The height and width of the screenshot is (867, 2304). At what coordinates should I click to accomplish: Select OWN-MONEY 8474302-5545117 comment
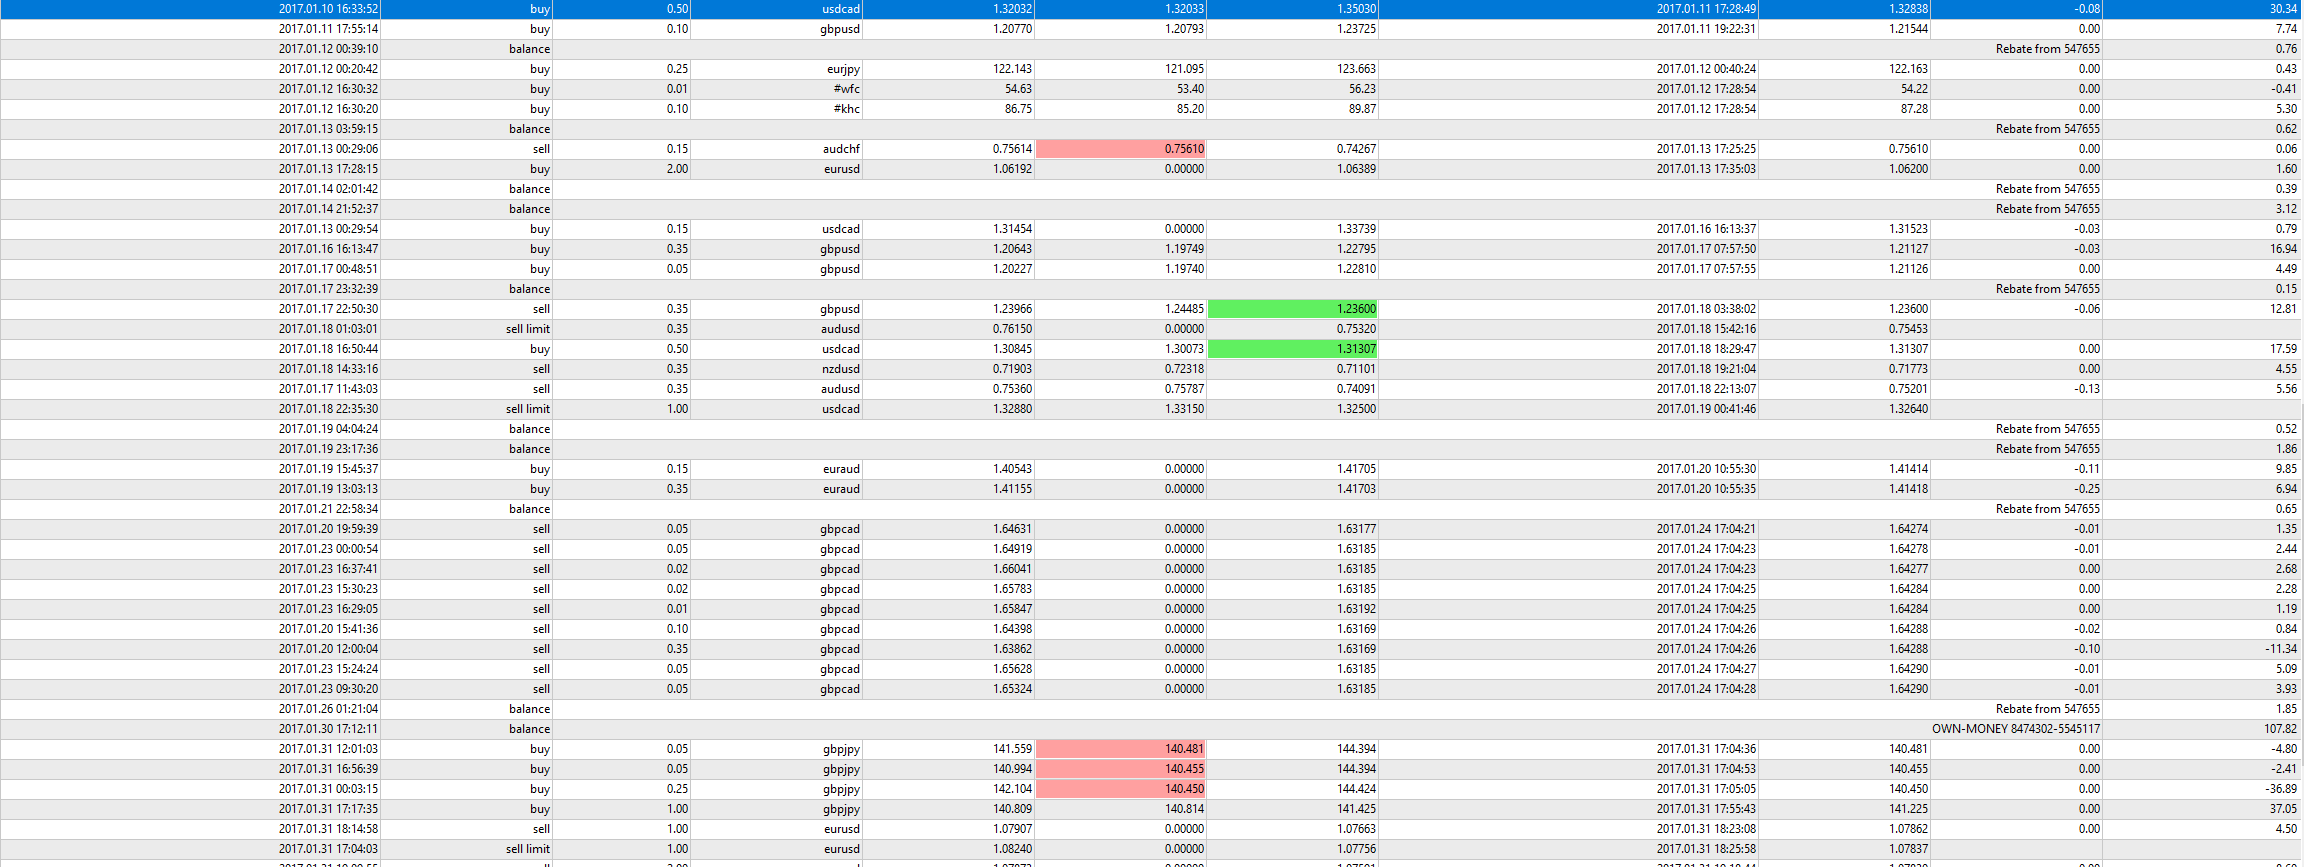(x=2015, y=729)
